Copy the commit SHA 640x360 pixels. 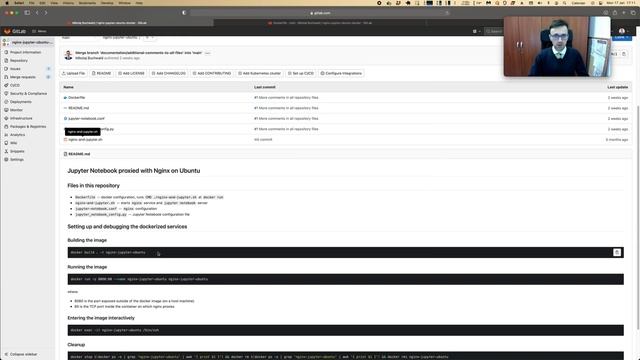624,54
